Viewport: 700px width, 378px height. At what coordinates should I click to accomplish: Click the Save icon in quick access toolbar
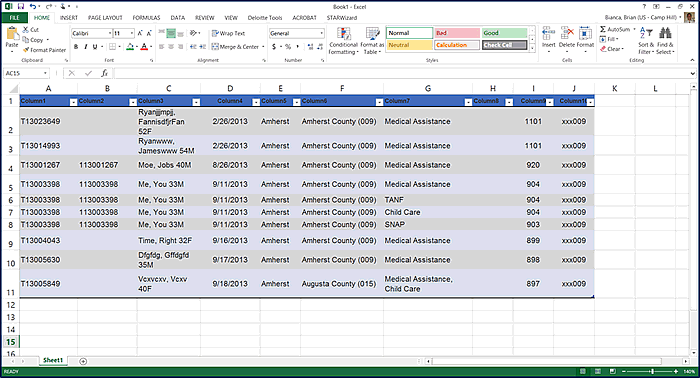point(21,6)
